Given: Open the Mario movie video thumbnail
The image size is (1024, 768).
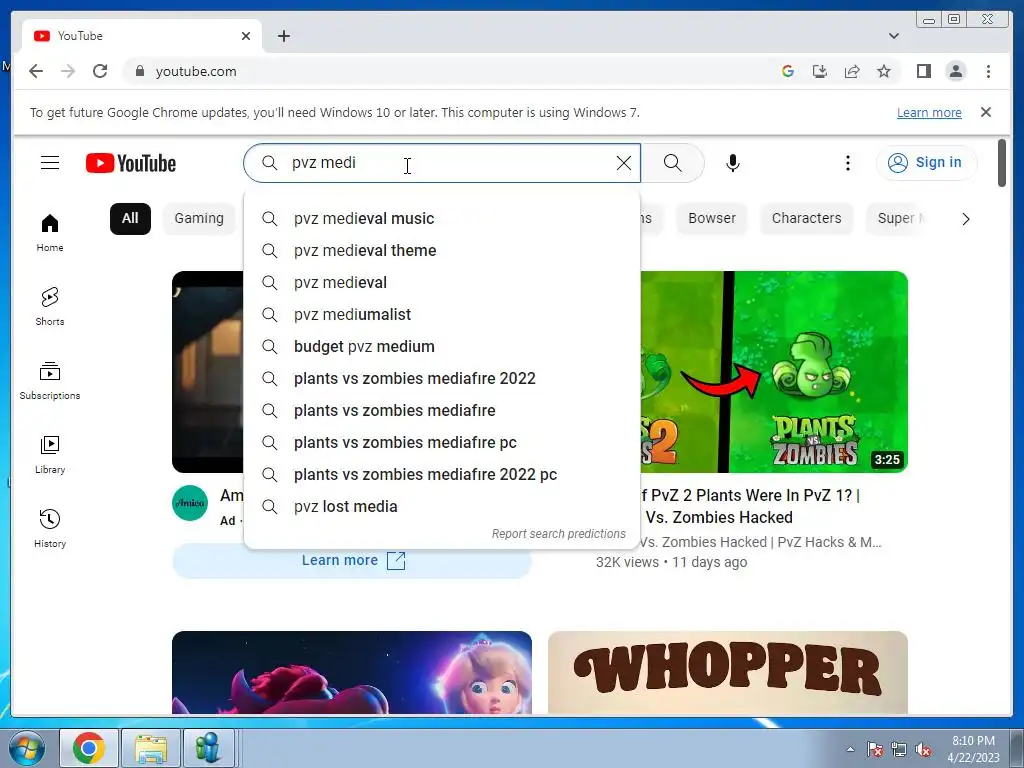Looking at the screenshot, I should click(352, 673).
